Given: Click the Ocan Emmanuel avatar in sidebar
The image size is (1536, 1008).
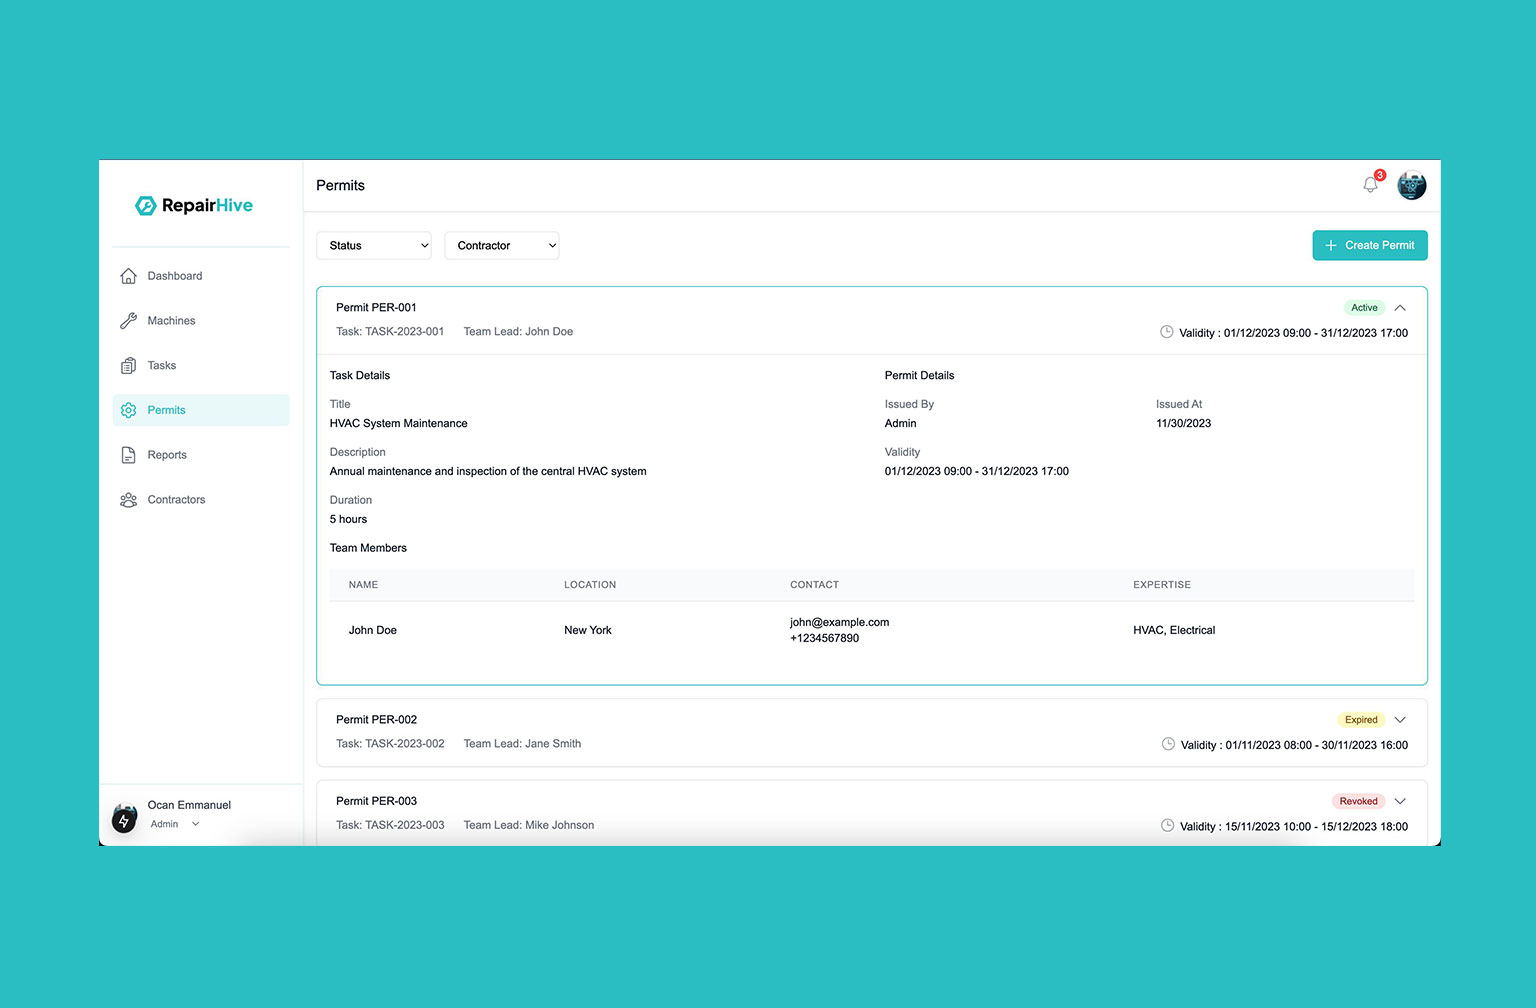Looking at the screenshot, I should 125,818.
